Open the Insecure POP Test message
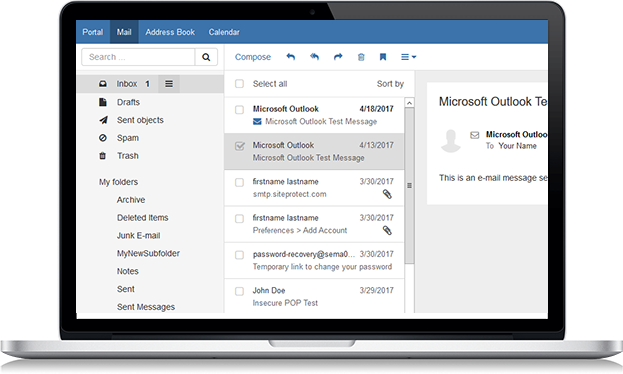 tap(314, 296)
